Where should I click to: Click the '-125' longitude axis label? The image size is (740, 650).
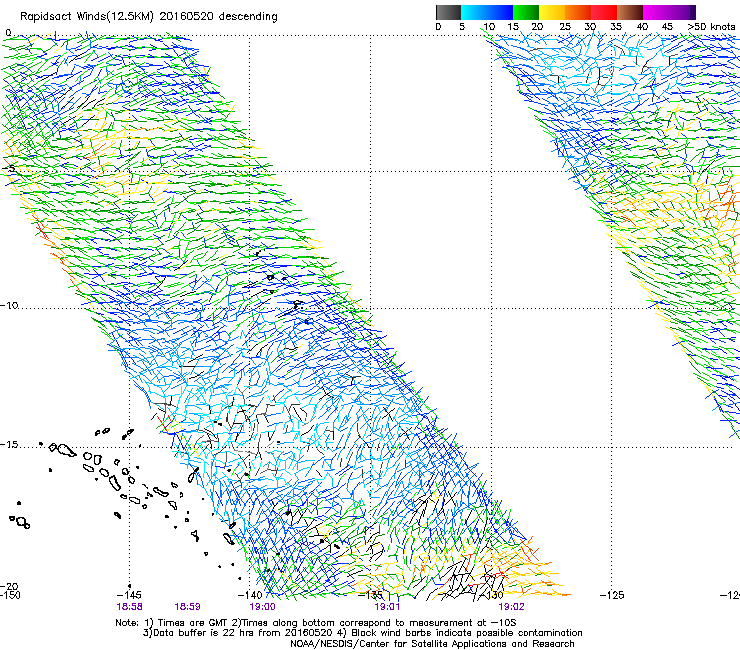click(x=612, y=595)
